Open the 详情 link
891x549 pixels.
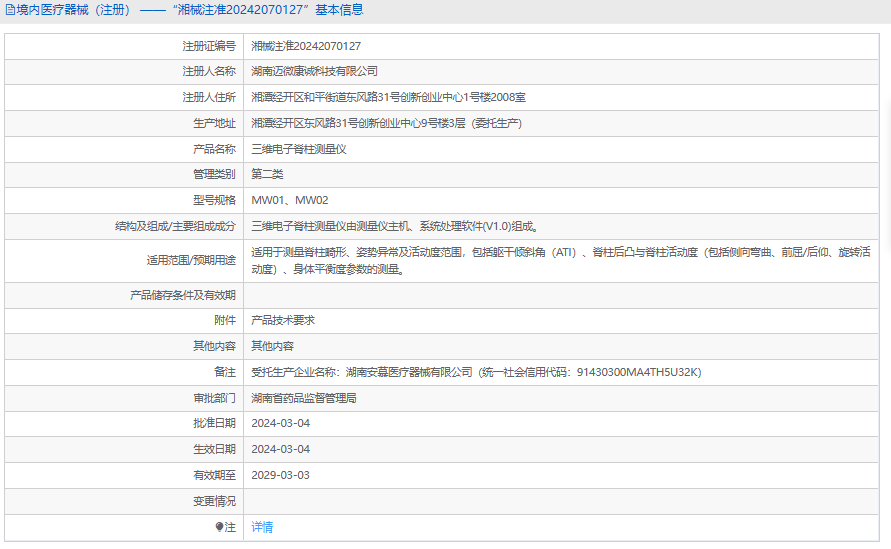(262, 527)
